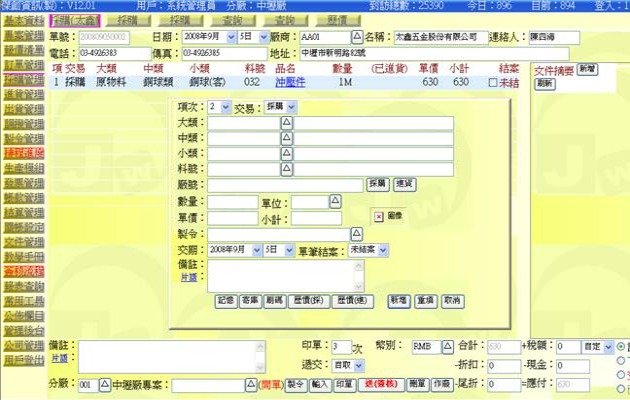Click the triangle lookup icon beside 小類 field
The height and width of the screenshot is (400, 630).
tap(287, 154)
